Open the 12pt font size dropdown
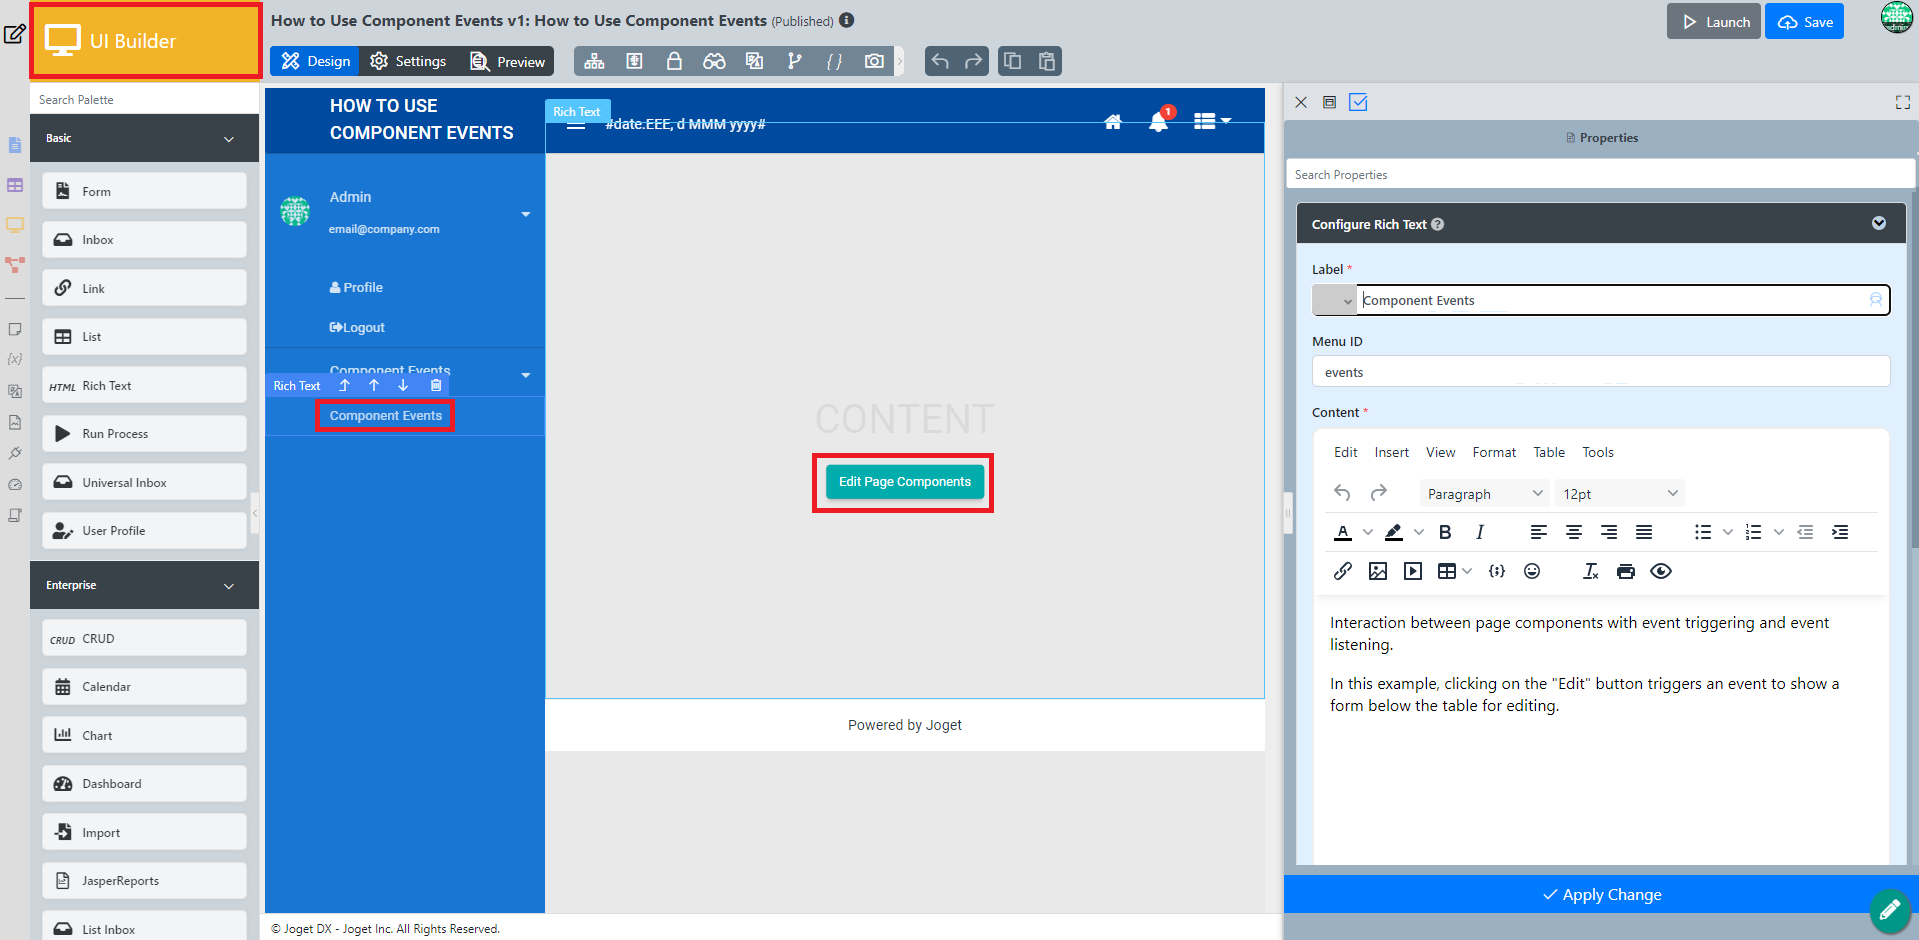This screenshot has width=1919, height=940. pyautogui.click(x=1619, y=494)
